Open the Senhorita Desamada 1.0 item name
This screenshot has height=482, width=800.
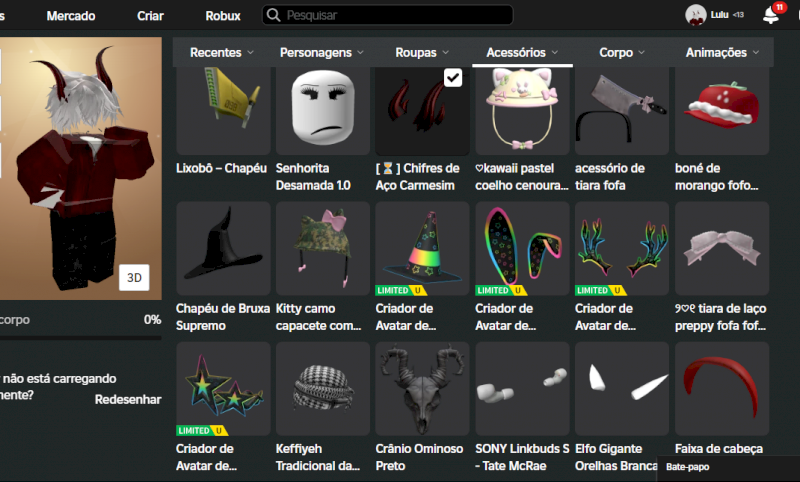313,176
